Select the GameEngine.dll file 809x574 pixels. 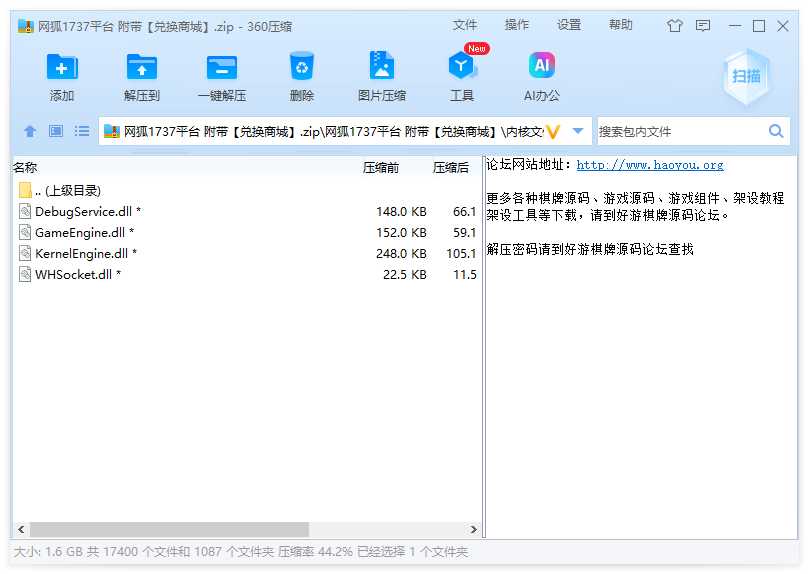[x=247, y=233]
